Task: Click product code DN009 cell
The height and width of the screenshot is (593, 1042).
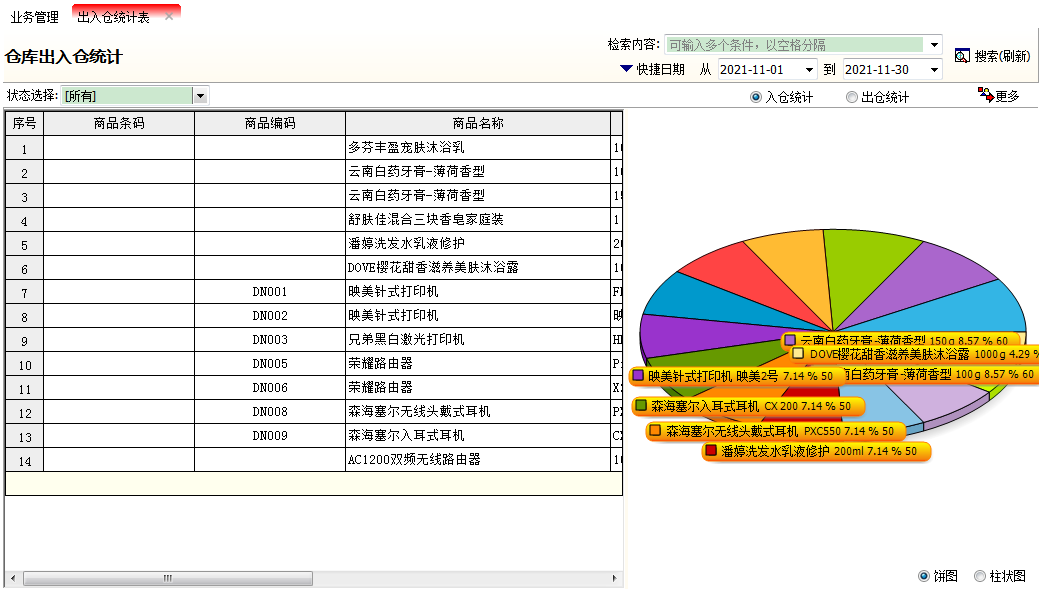Action: point(270,435)
